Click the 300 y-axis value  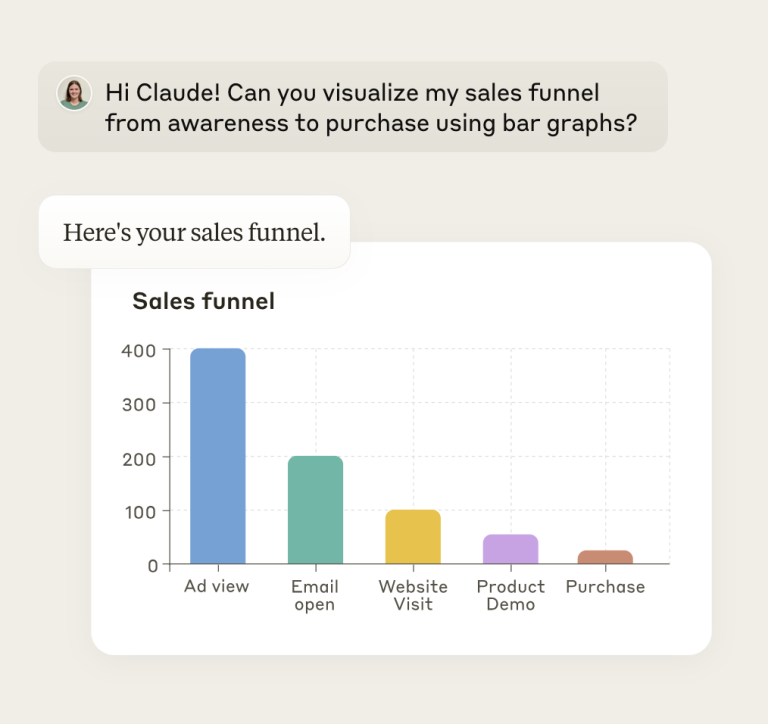click(x=139, y=404)
